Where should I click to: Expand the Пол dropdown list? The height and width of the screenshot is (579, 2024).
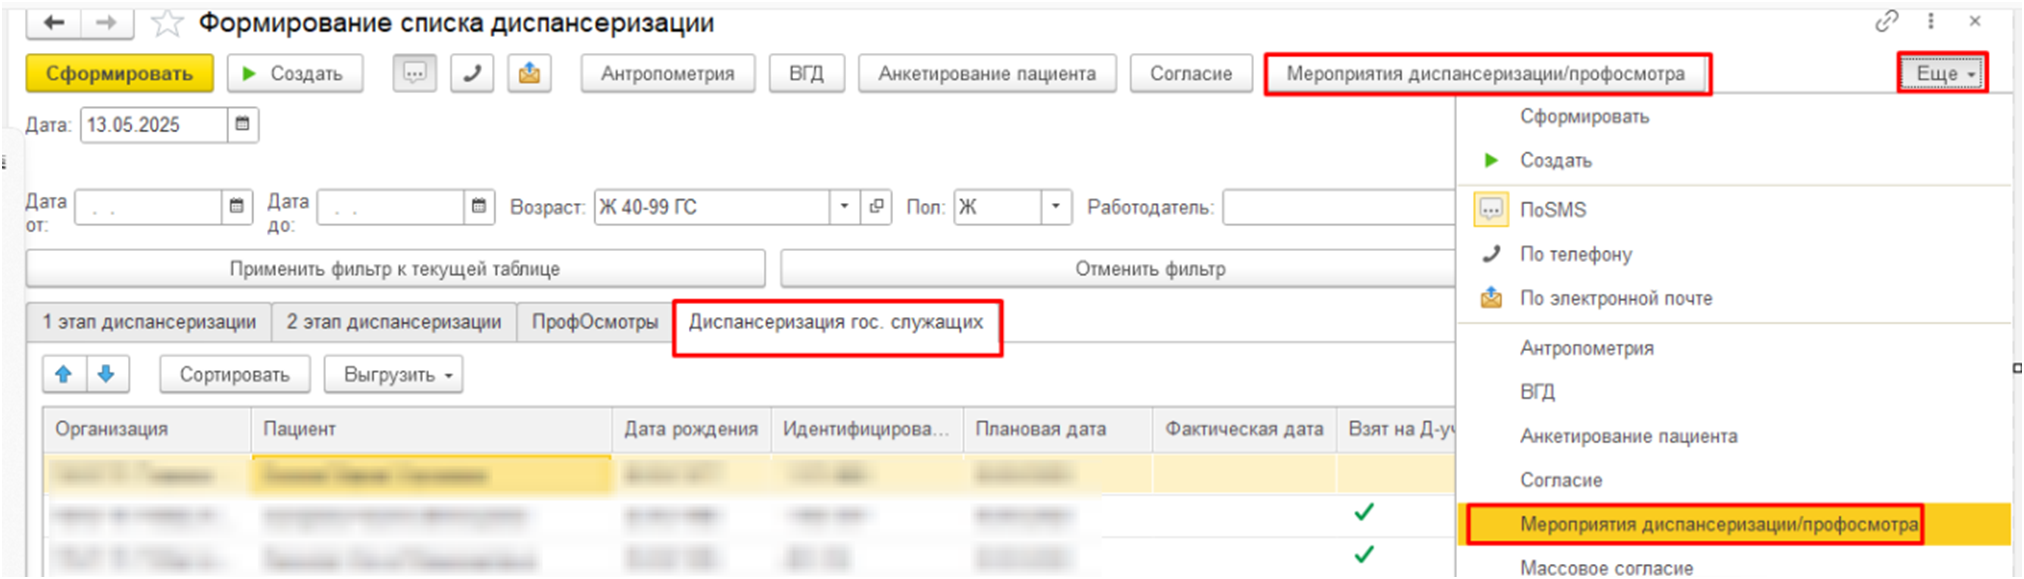1055,207
